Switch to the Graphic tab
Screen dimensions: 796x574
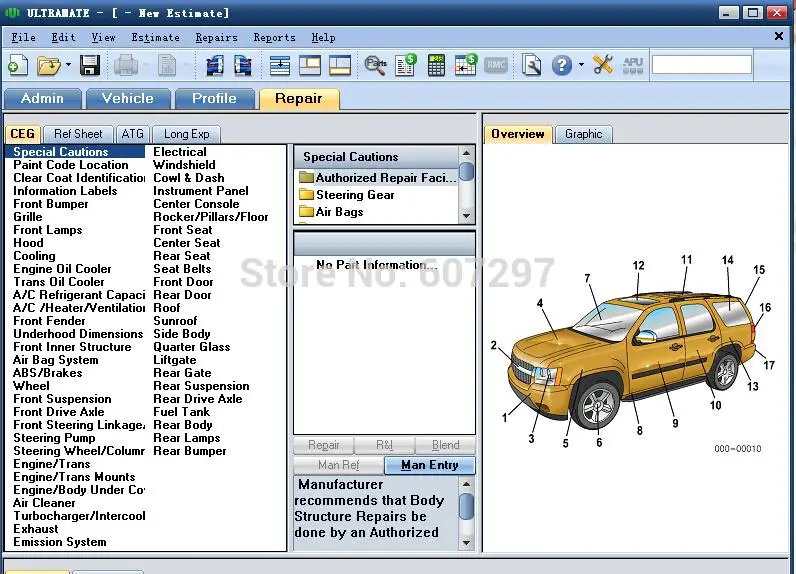(x=584, y=134)
